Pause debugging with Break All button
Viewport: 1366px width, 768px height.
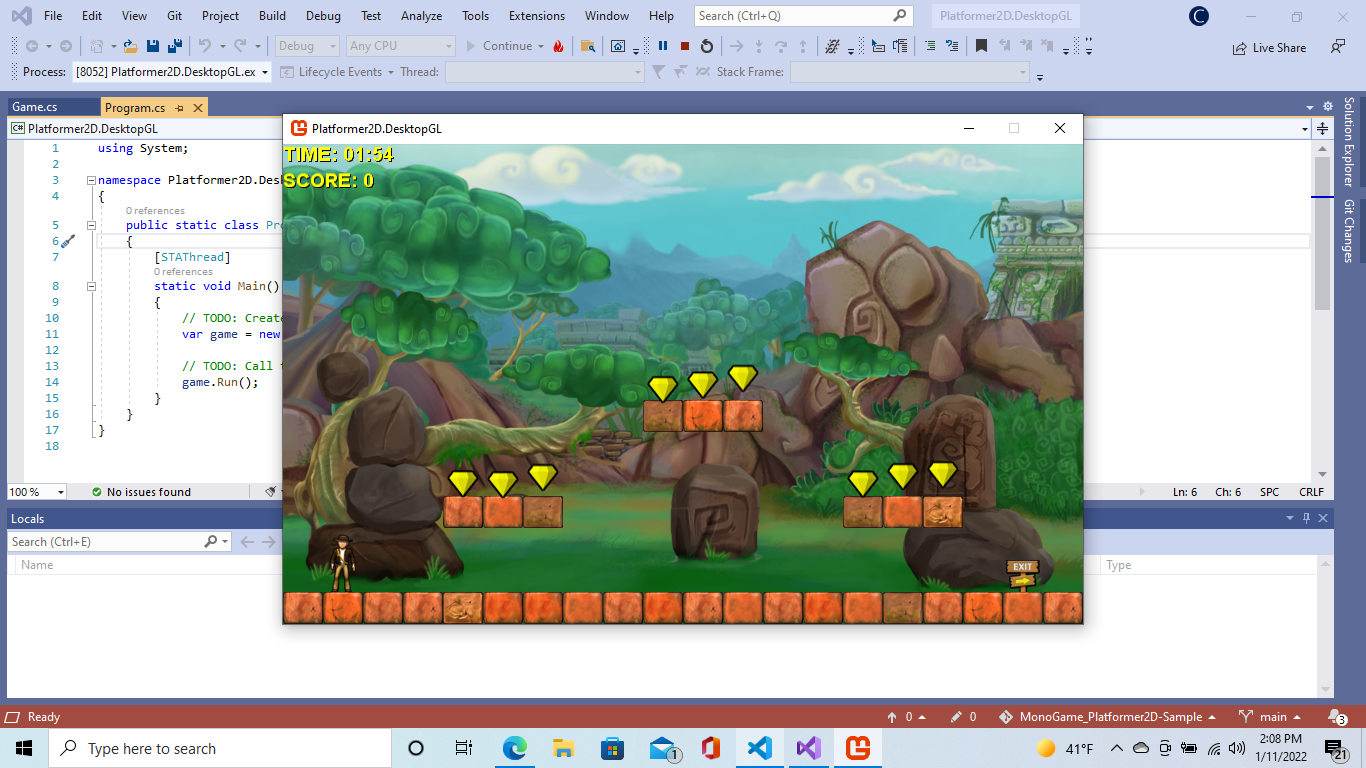(663, 46)
